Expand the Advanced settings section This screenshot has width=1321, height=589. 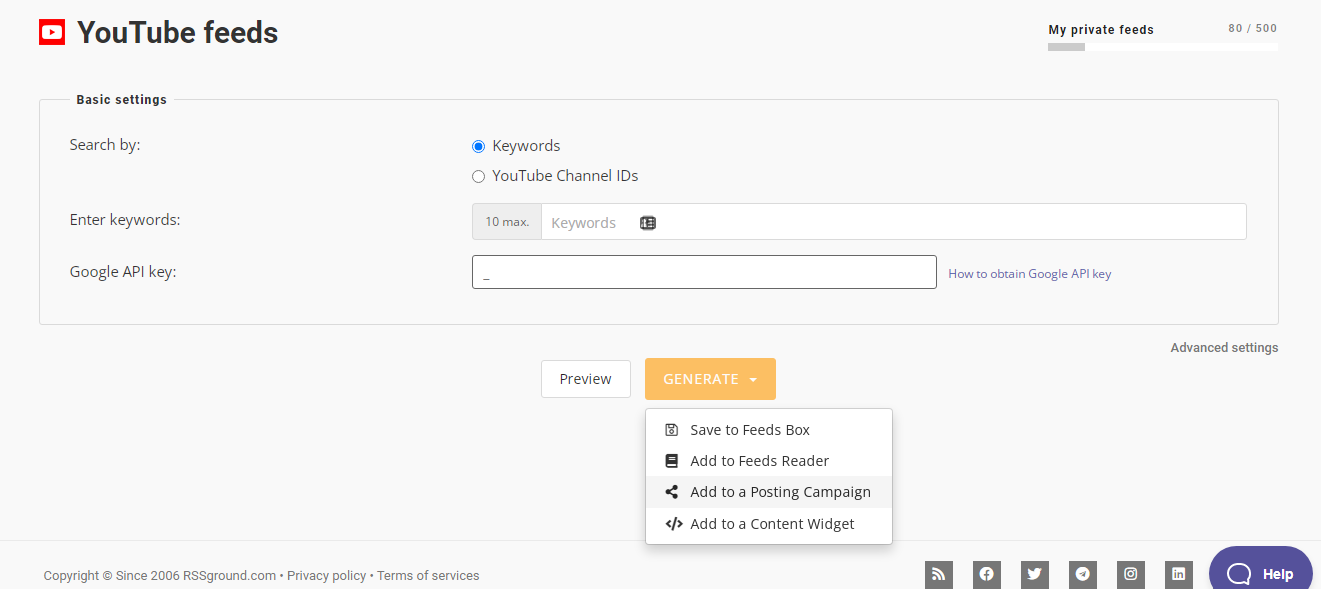(x=1224, y=348)
